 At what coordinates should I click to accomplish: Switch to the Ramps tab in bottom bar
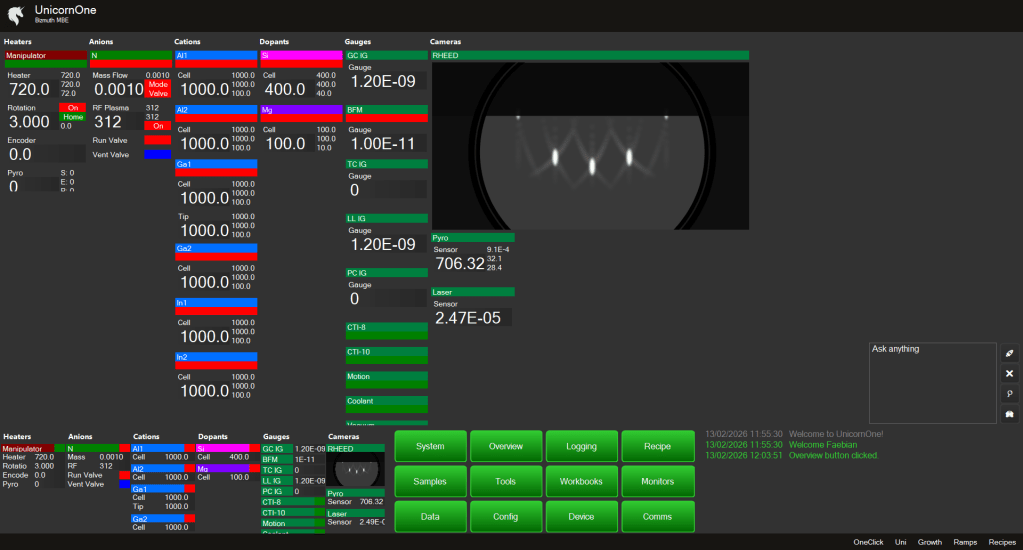point(965,541)
